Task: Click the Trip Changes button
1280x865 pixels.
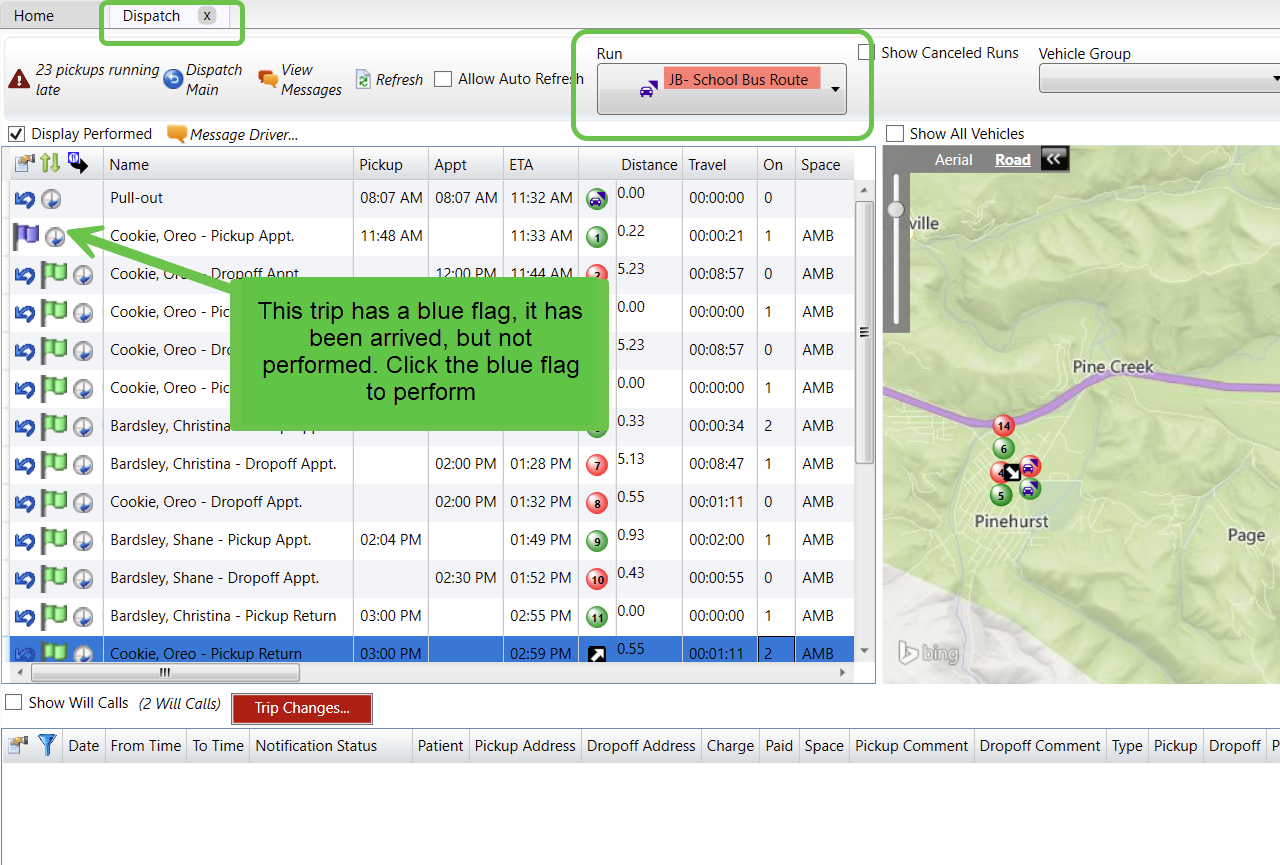Action: click(301, 708)
